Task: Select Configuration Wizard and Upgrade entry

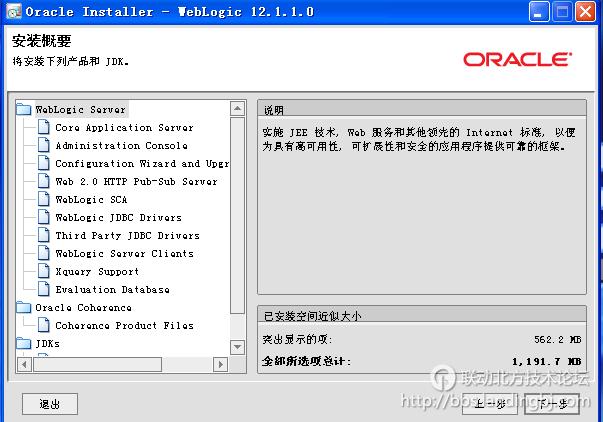Action: tap(142, 163)
